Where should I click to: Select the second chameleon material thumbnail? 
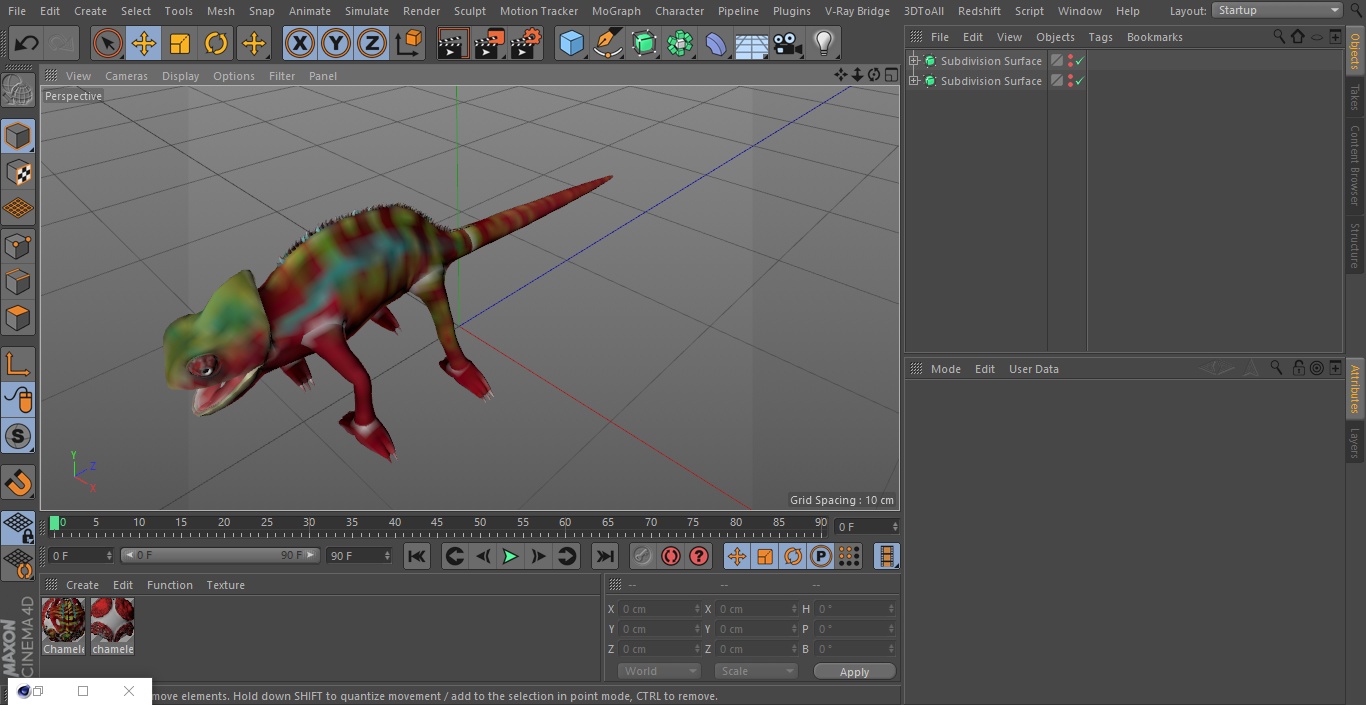pos(112,626)
